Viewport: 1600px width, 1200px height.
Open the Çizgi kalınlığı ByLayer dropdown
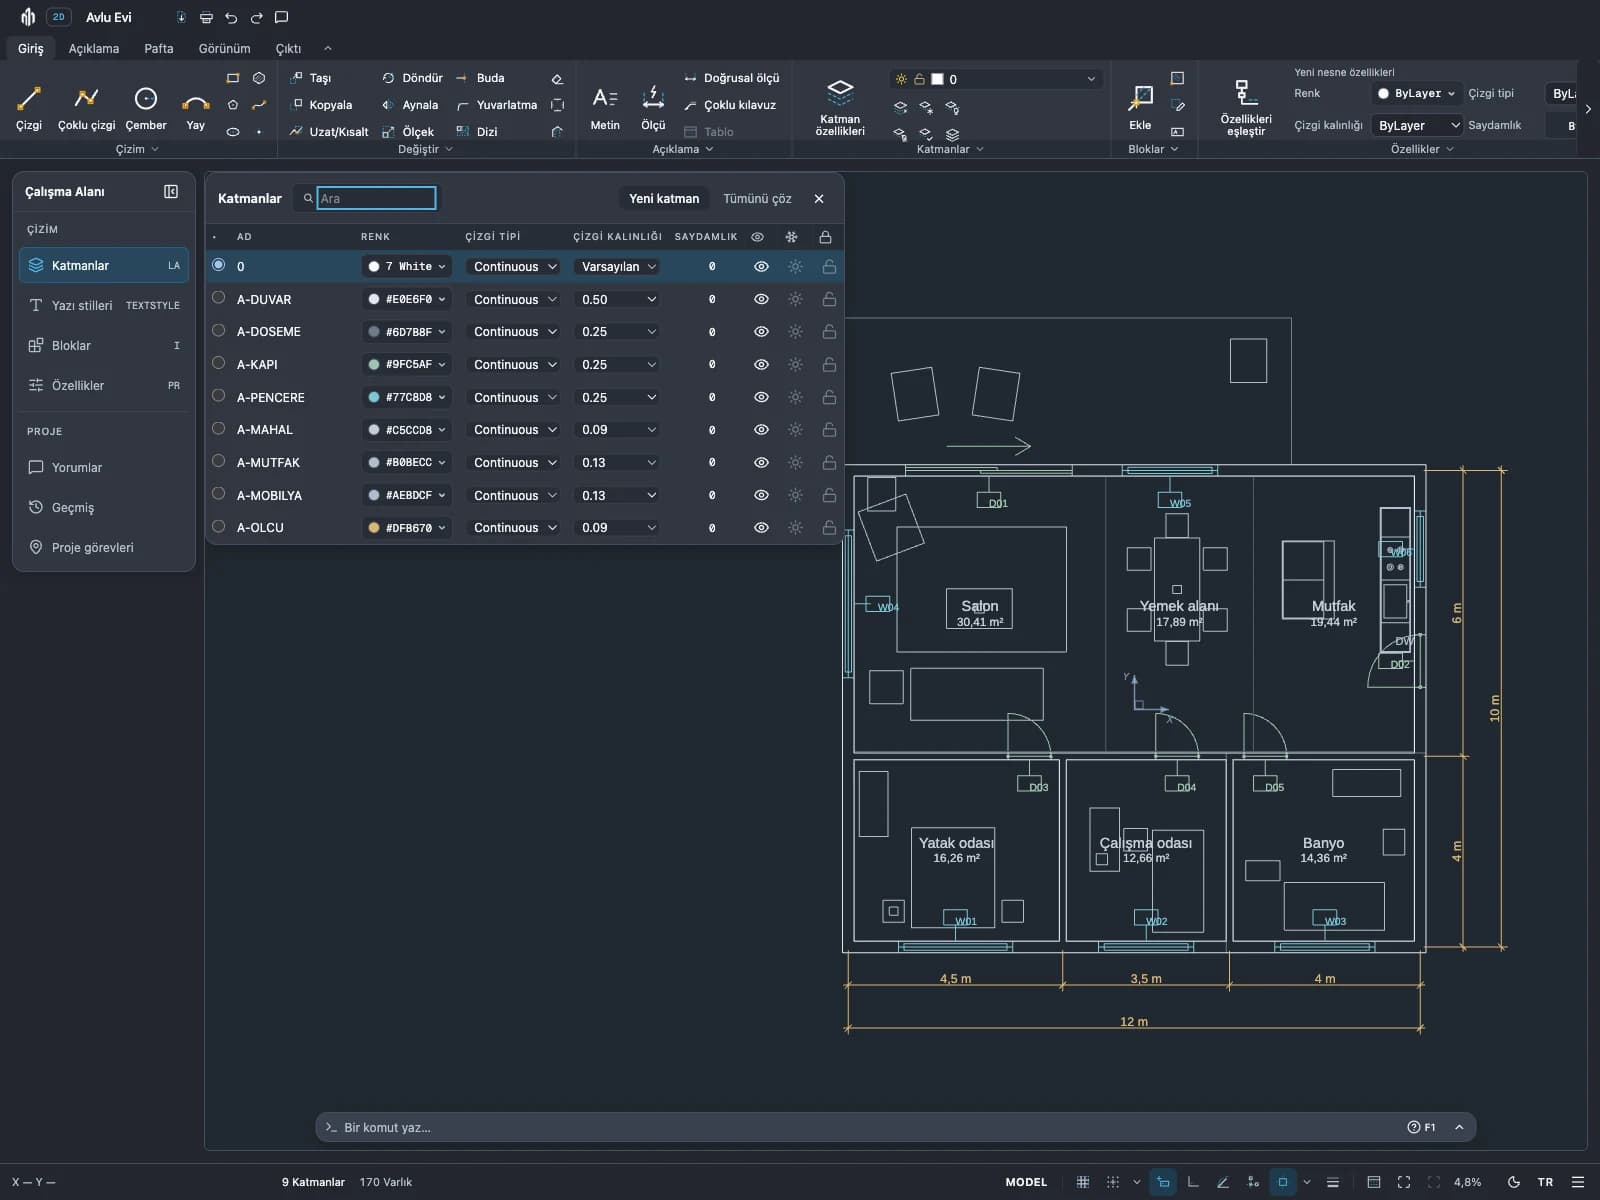1418,125
